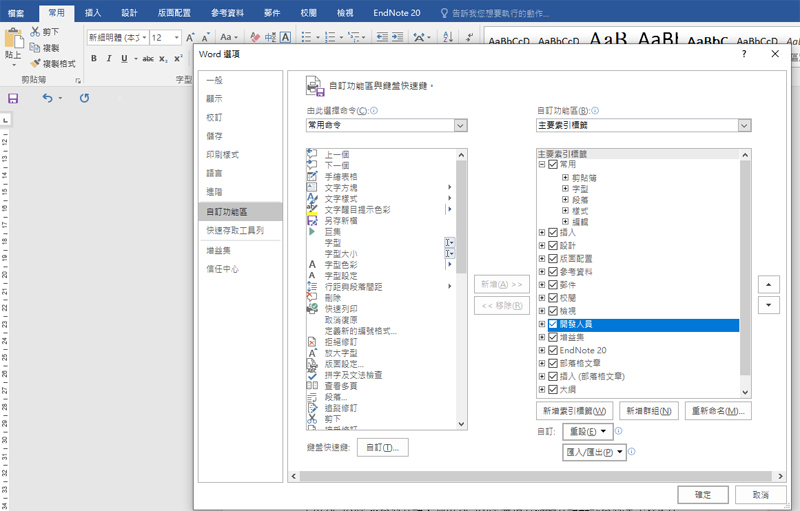Open the 常用命令 commands dropdown
This screenshot has height=511, width=800.
click(x=461, y=125)
